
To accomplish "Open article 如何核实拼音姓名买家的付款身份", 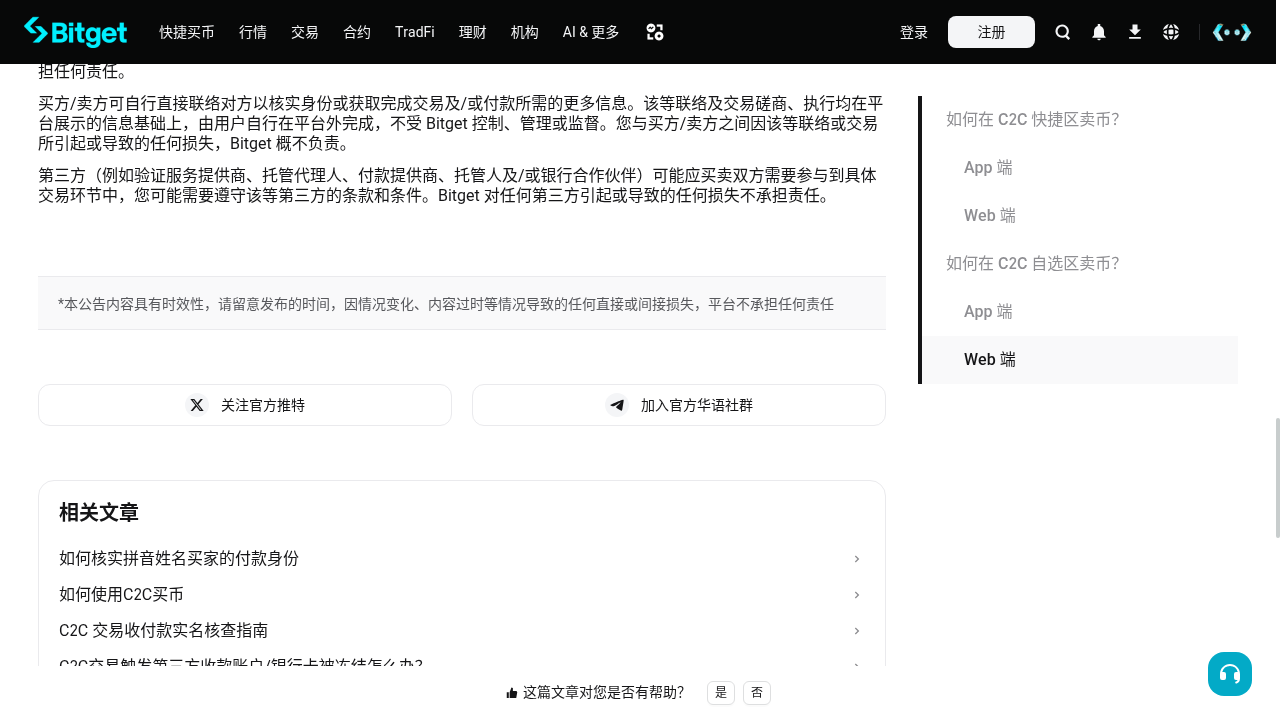I will click(x=179, y=559).
